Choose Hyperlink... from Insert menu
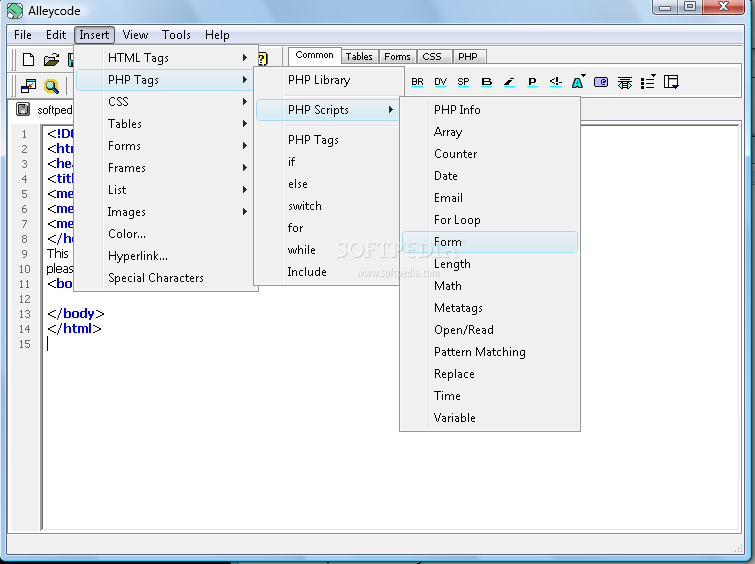The width and height of the screenshot is (755, 564). 164,256
